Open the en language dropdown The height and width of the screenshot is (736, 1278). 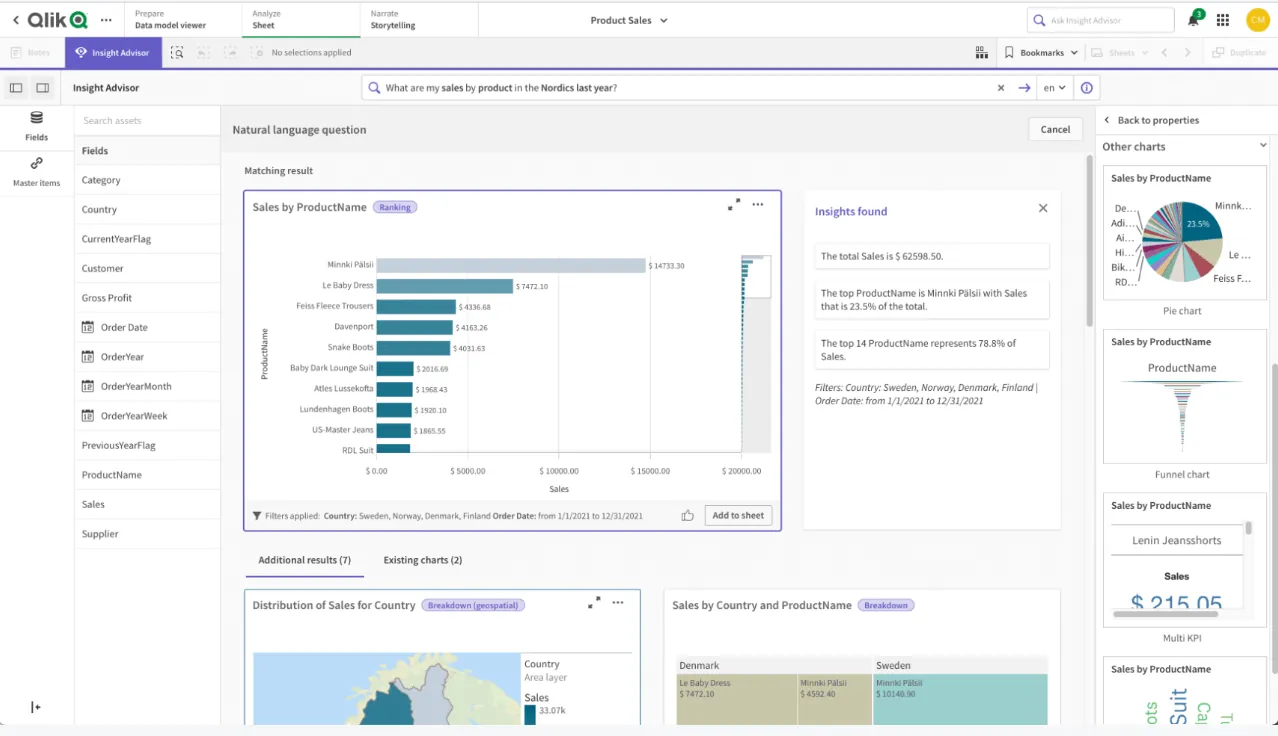1055,88
